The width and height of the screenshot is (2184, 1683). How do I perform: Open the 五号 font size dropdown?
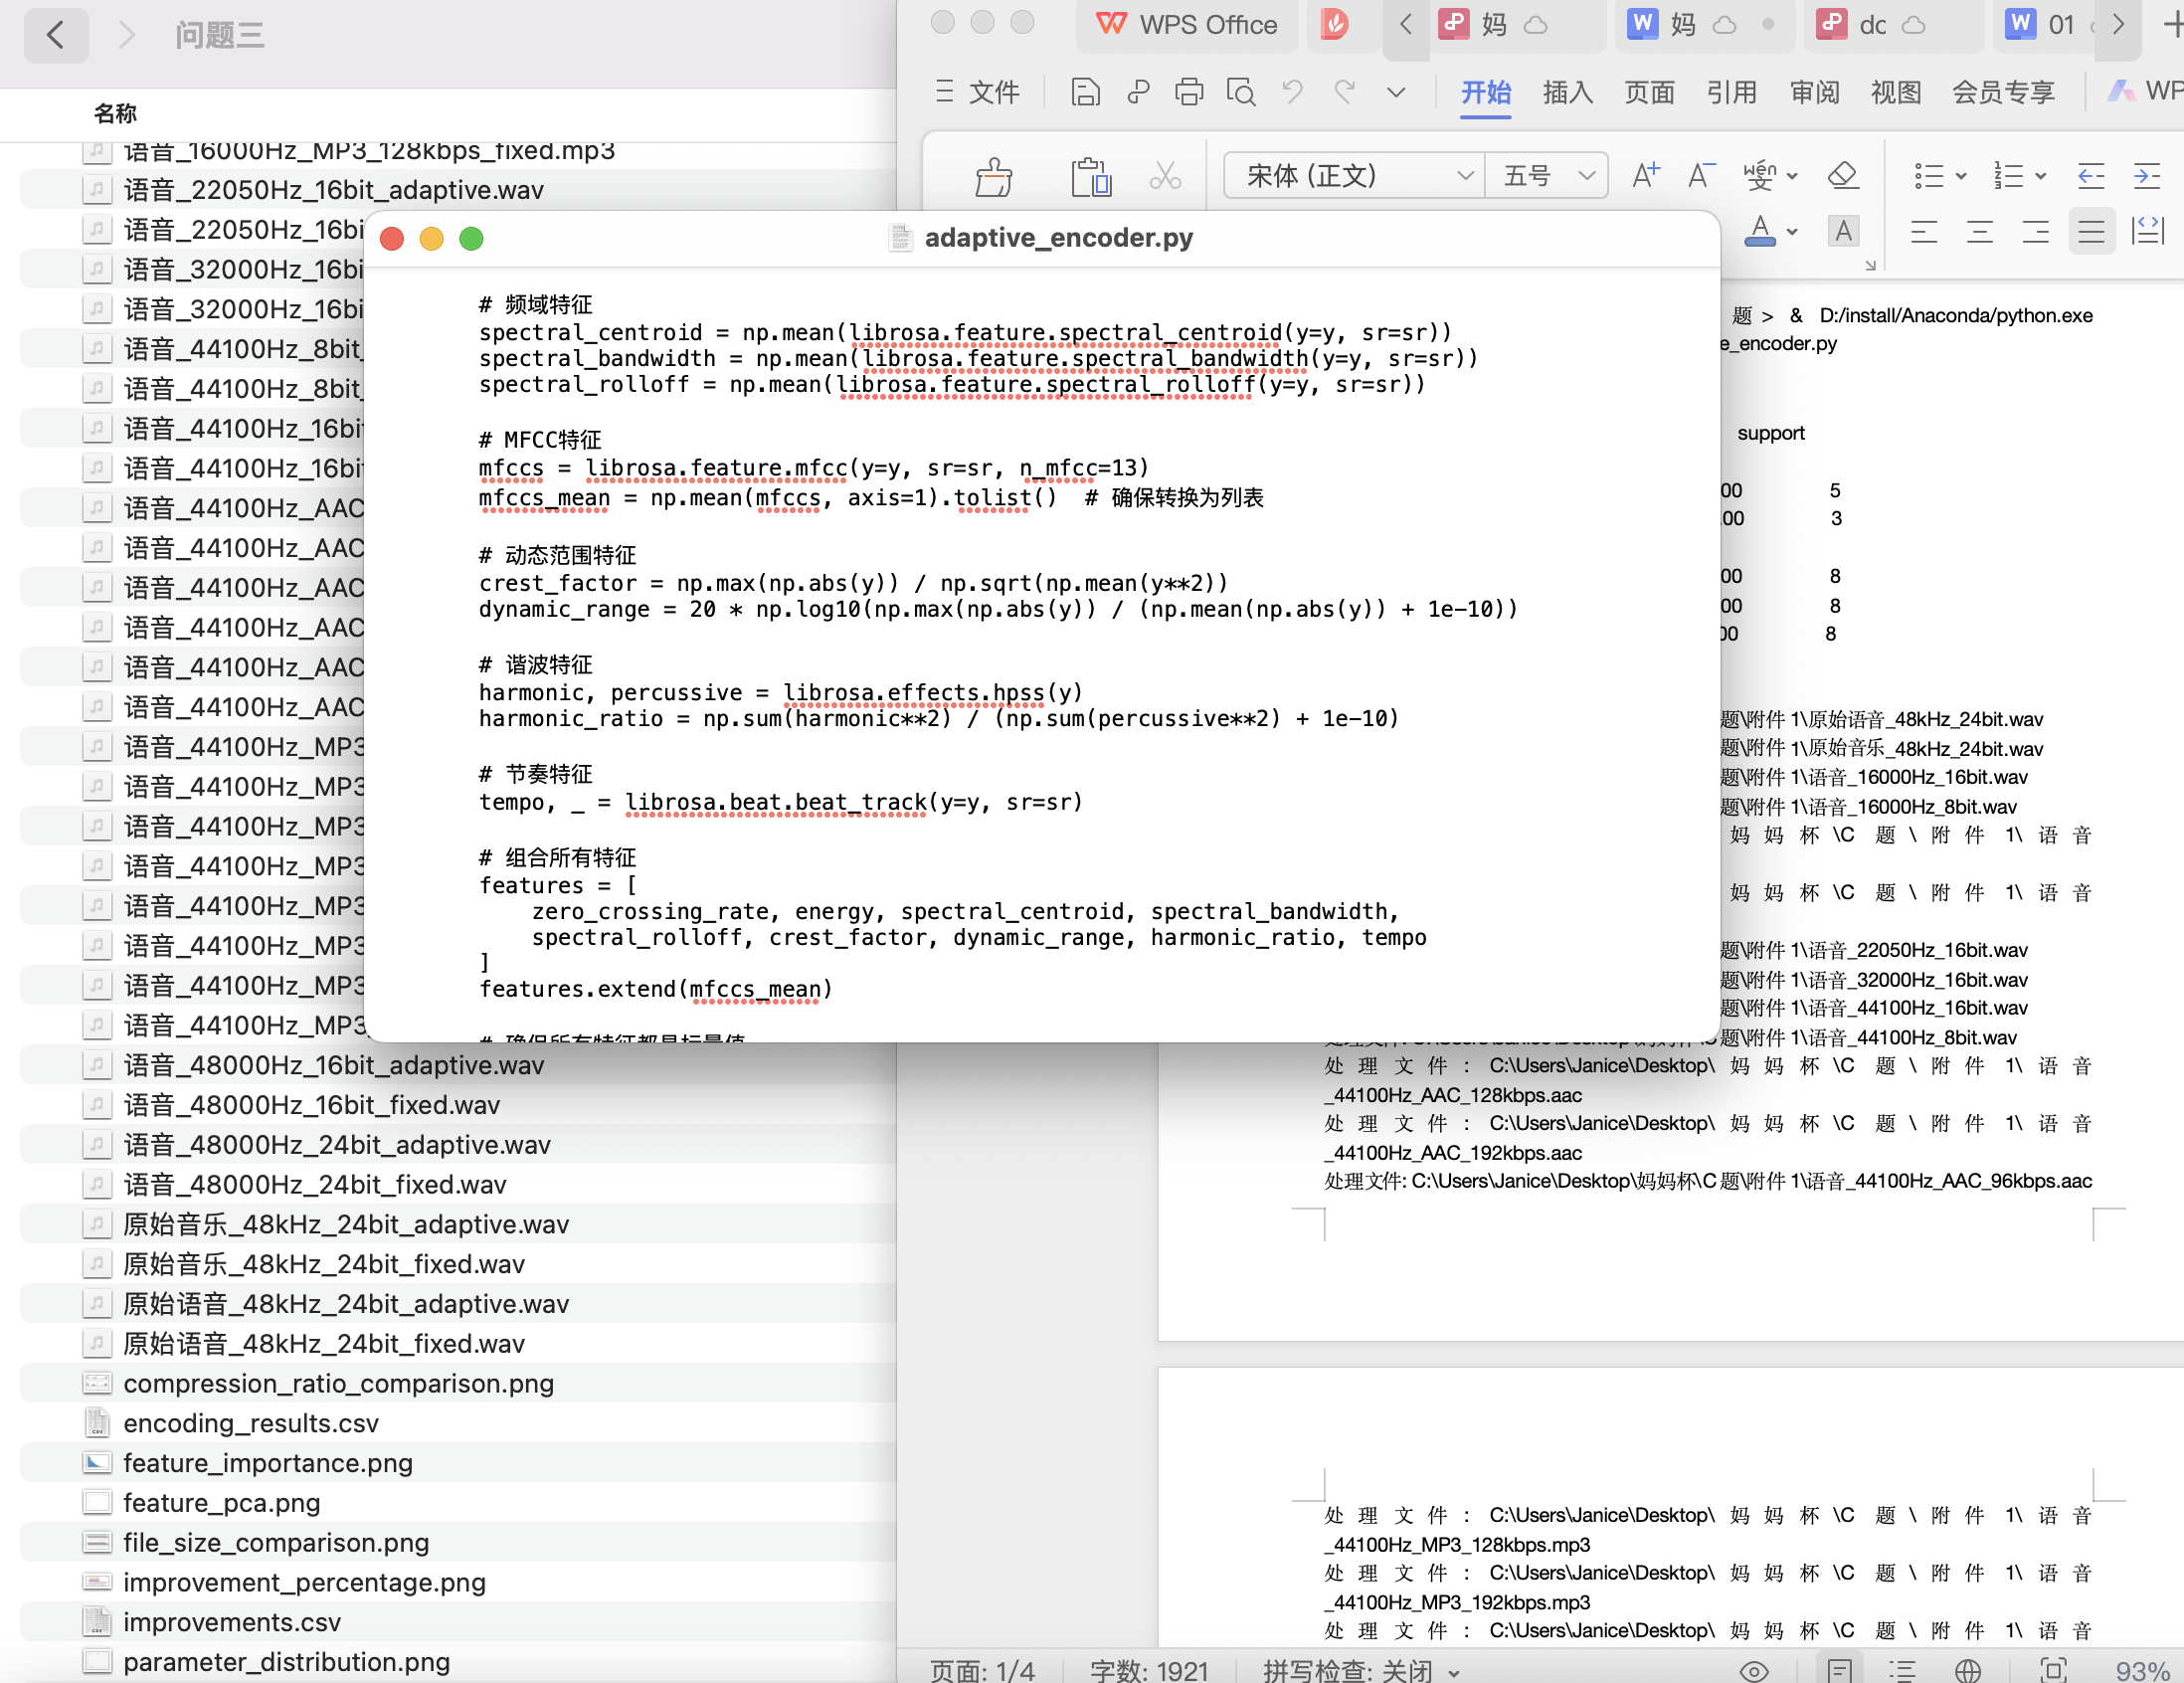[x=1586, y=176]
